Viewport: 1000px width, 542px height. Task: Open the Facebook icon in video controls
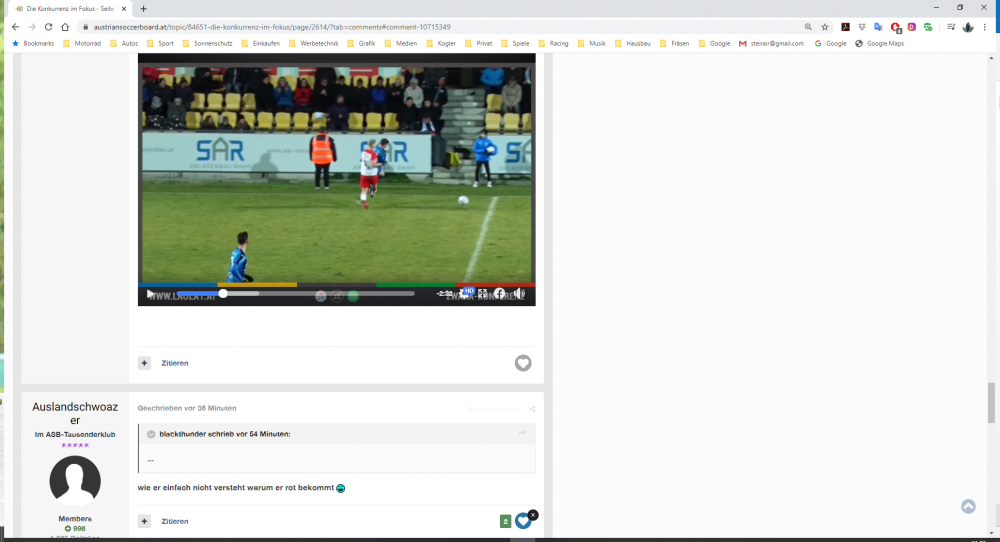[499, 293]
